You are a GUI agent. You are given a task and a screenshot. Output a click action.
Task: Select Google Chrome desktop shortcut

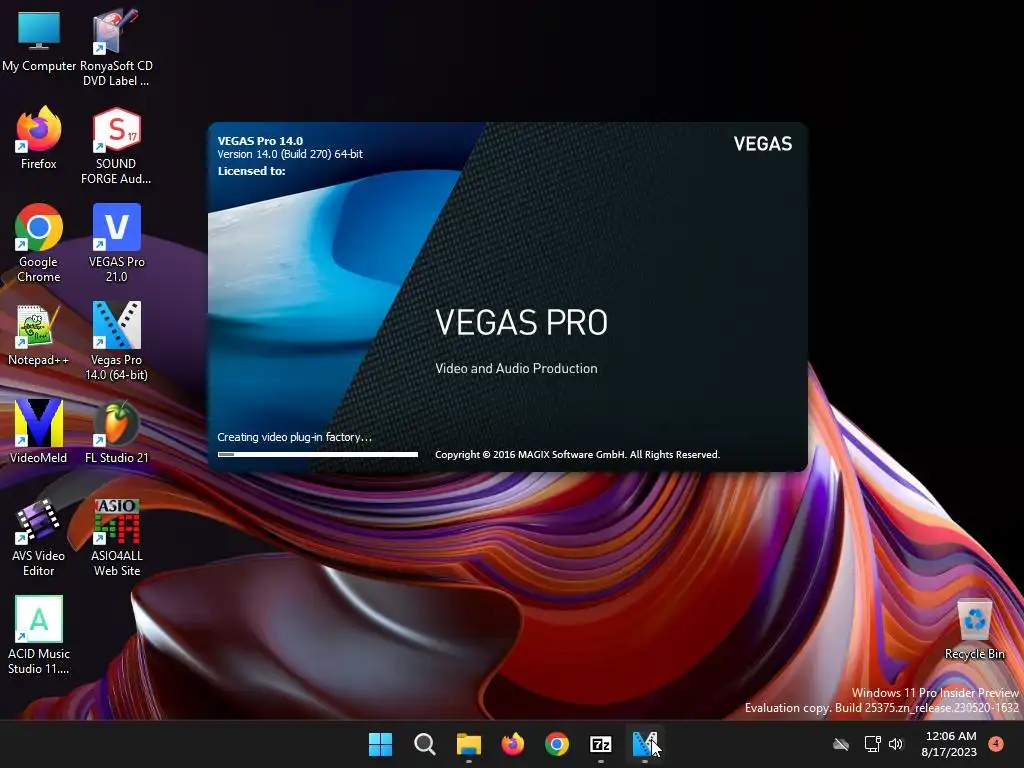click(39, 243)
